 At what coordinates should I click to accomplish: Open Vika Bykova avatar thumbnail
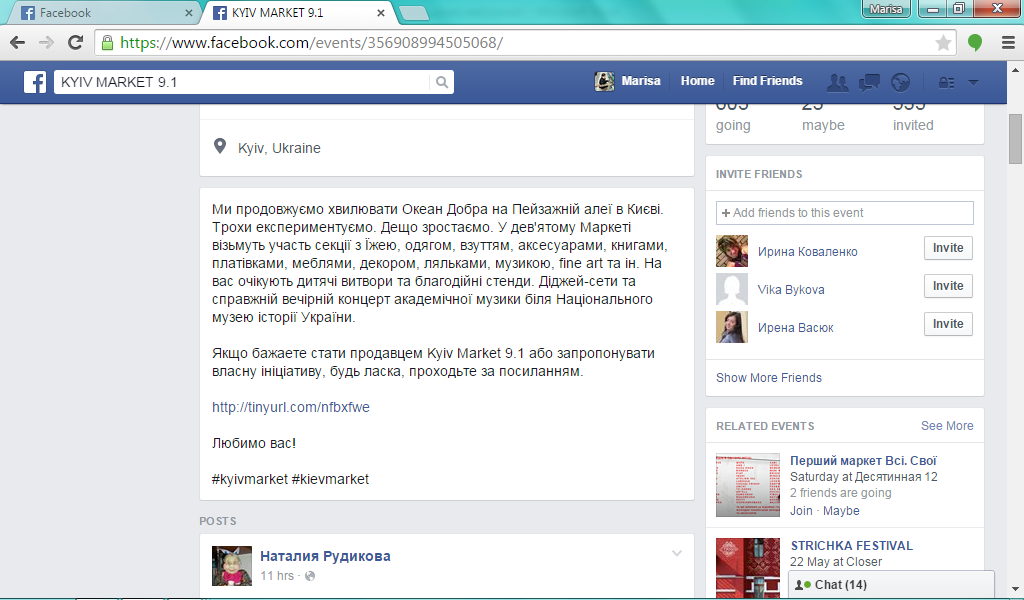pos(731,289)
